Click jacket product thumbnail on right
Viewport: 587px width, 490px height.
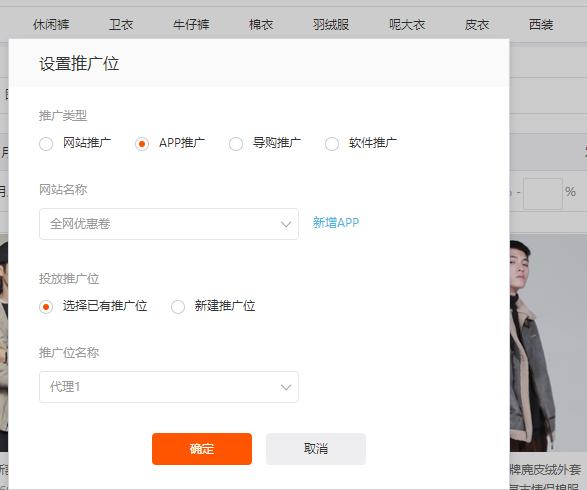click(548, 343)
